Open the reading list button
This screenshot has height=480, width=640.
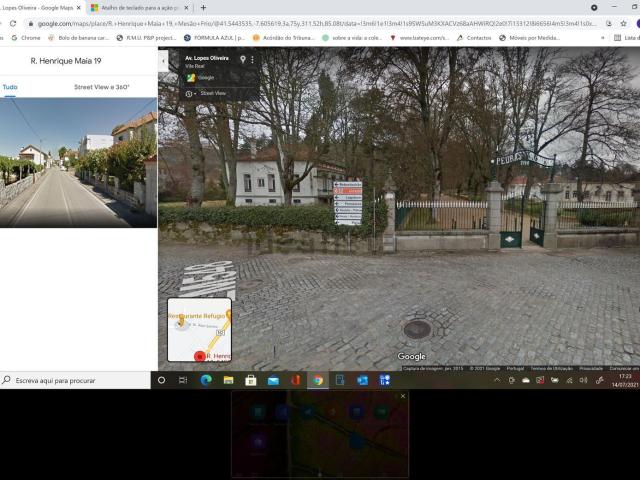coord(627,38)
